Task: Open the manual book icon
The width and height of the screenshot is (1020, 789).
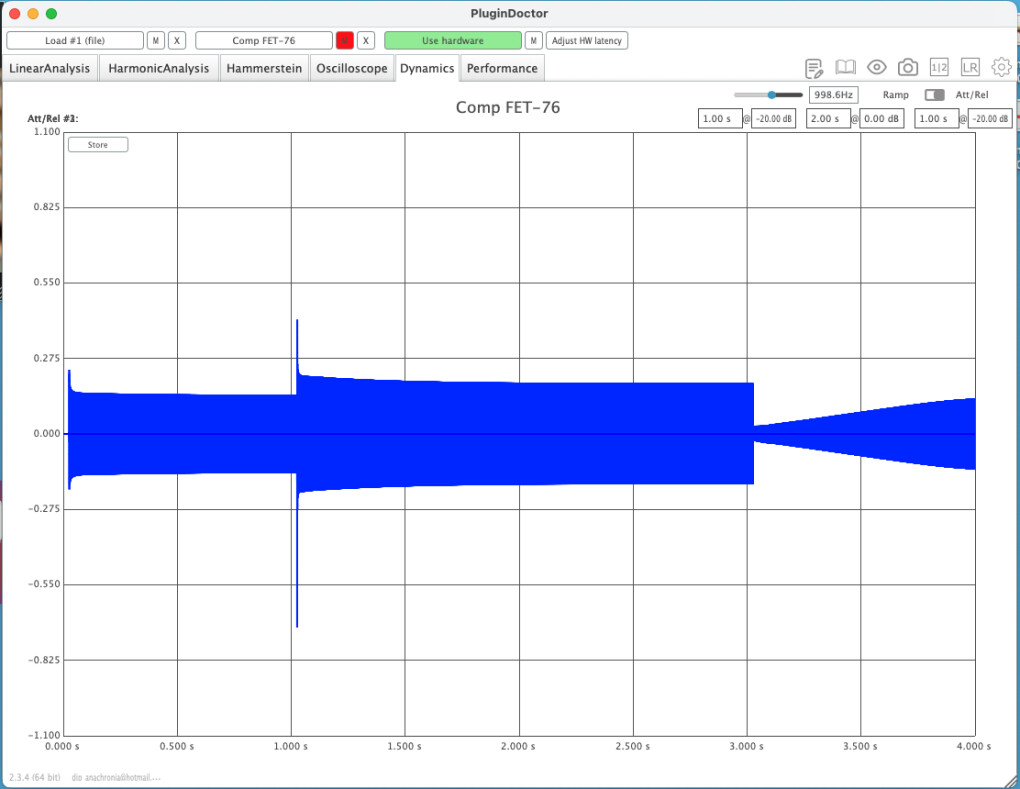Action: point(845,67)
